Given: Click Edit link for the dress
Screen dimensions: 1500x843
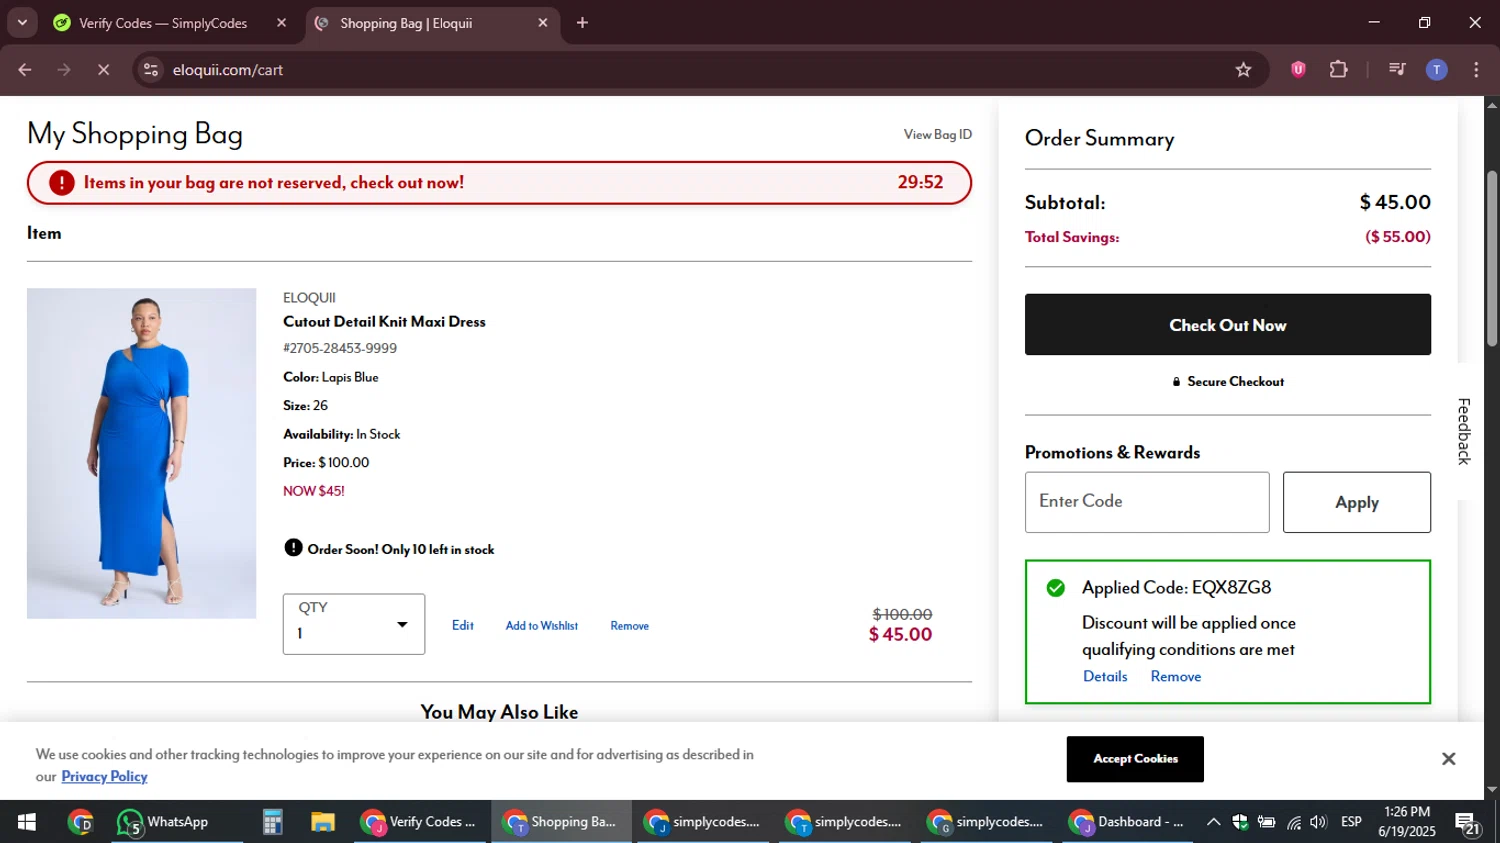Looking at the screenshot, I should tap(463, 625).
